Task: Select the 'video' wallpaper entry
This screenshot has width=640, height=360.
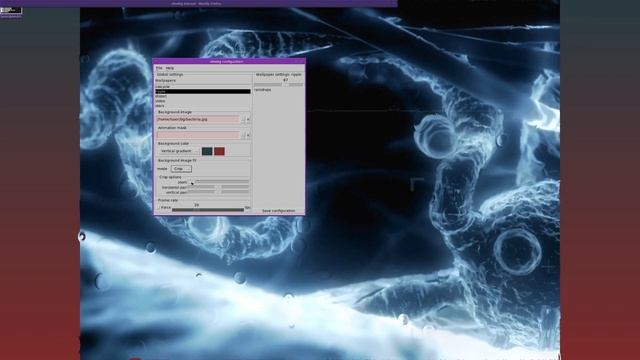Action: [x=203, y=101]
